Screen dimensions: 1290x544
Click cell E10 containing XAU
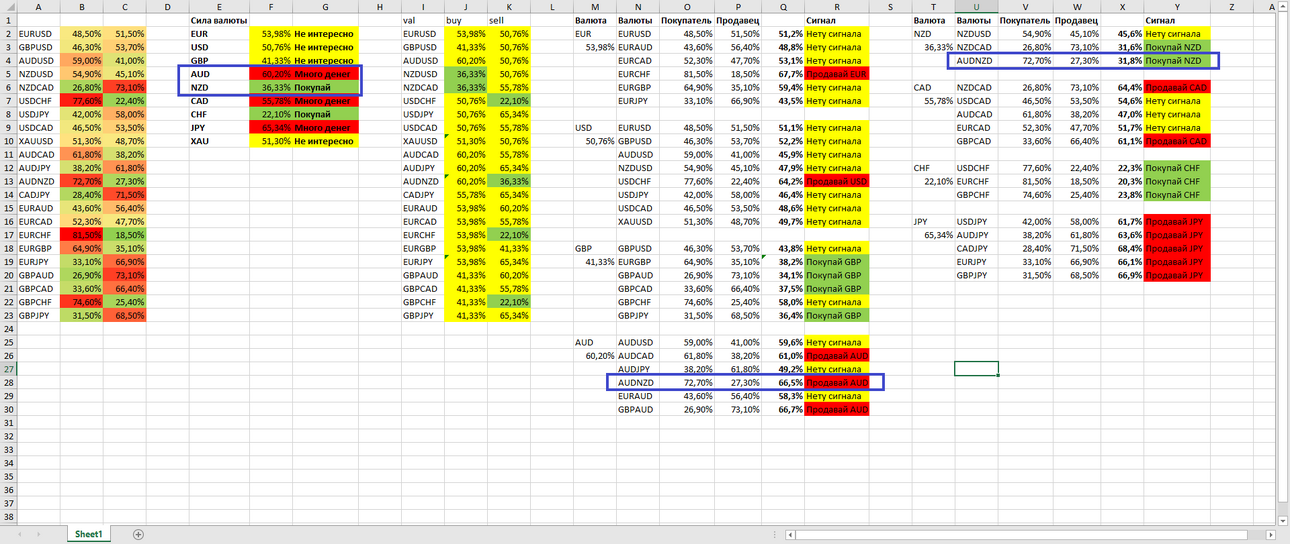click(x=219, y=141)
